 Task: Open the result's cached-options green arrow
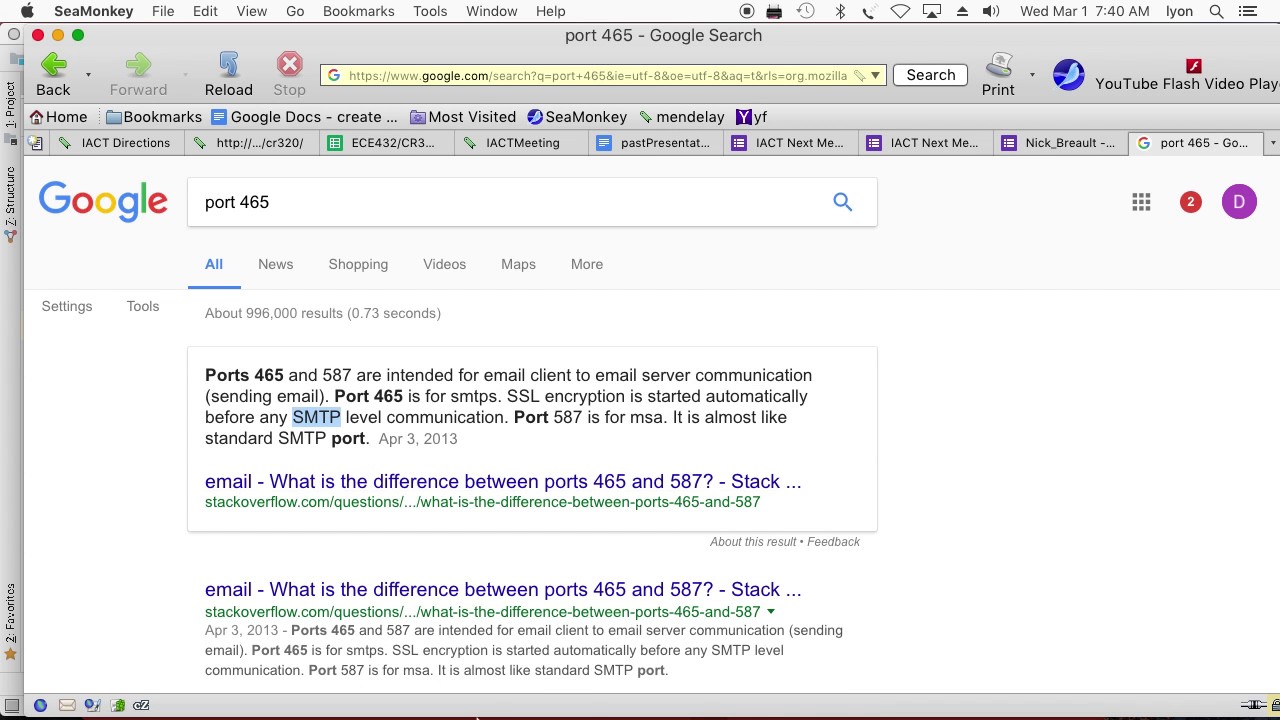pos(770,612)
